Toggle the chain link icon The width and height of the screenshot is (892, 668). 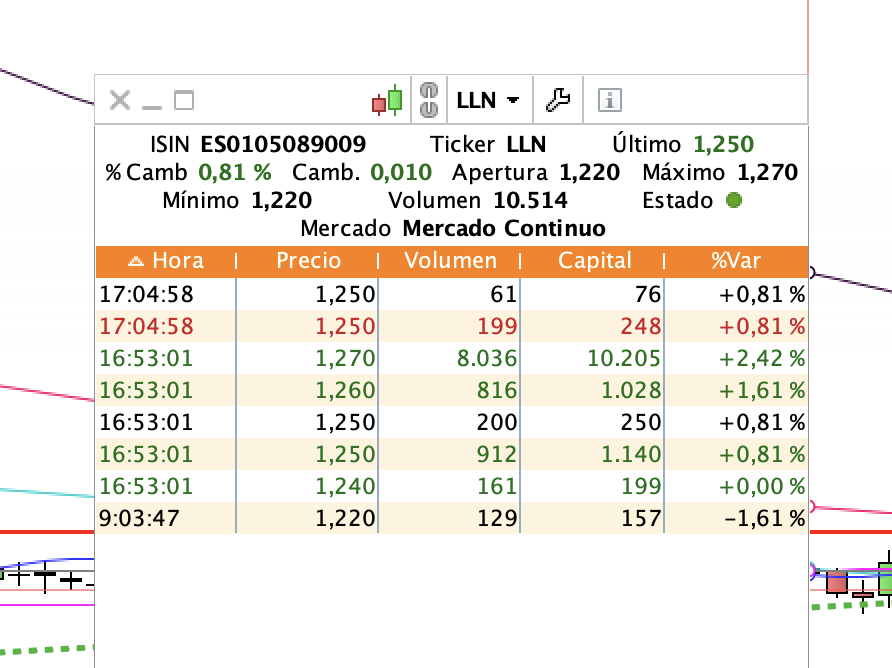point(429,100)
